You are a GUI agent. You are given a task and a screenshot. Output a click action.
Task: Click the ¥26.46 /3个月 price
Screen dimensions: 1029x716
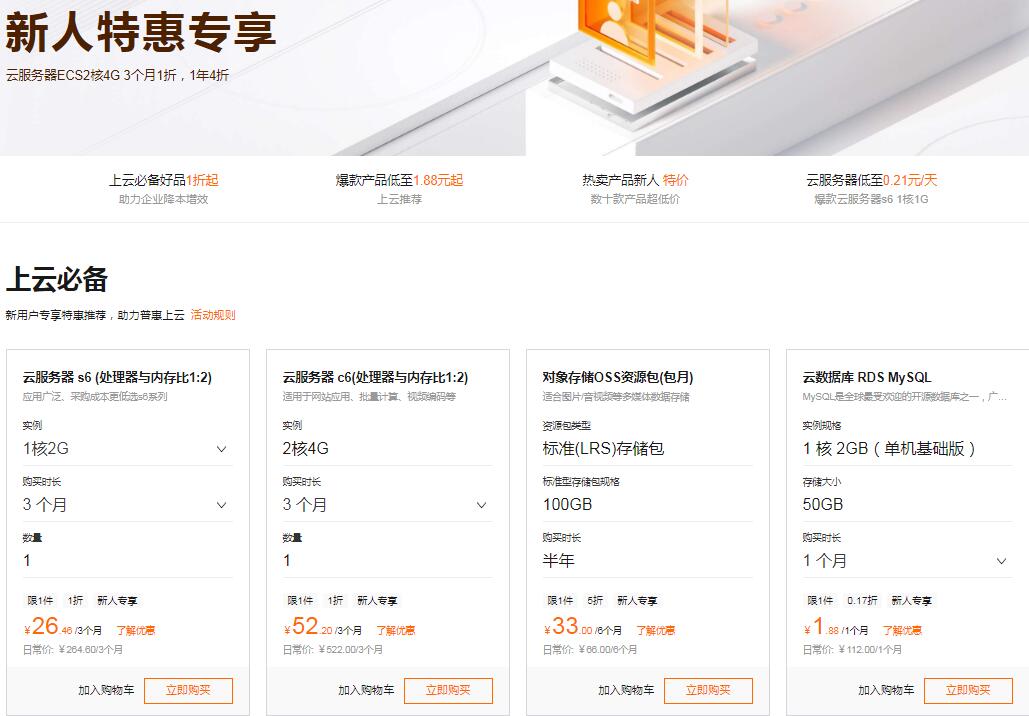pos(63,627)
